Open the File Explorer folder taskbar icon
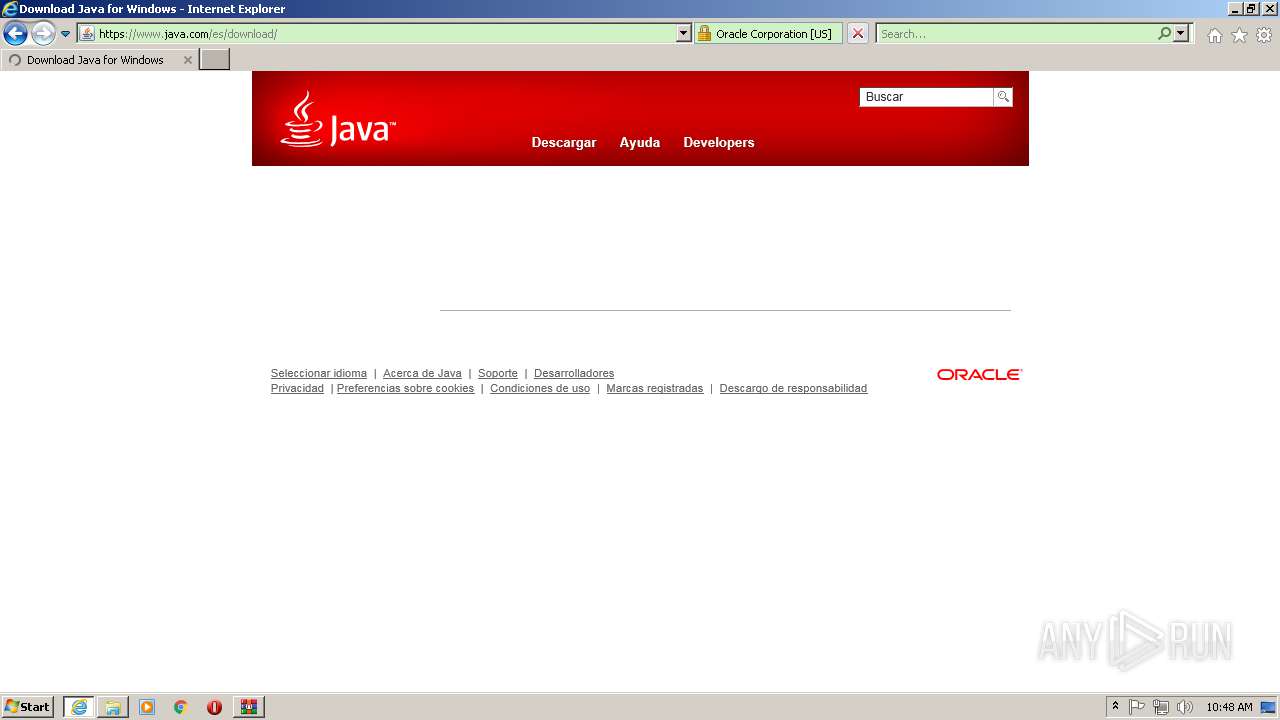1280x720 pixels. click(113, 707)
